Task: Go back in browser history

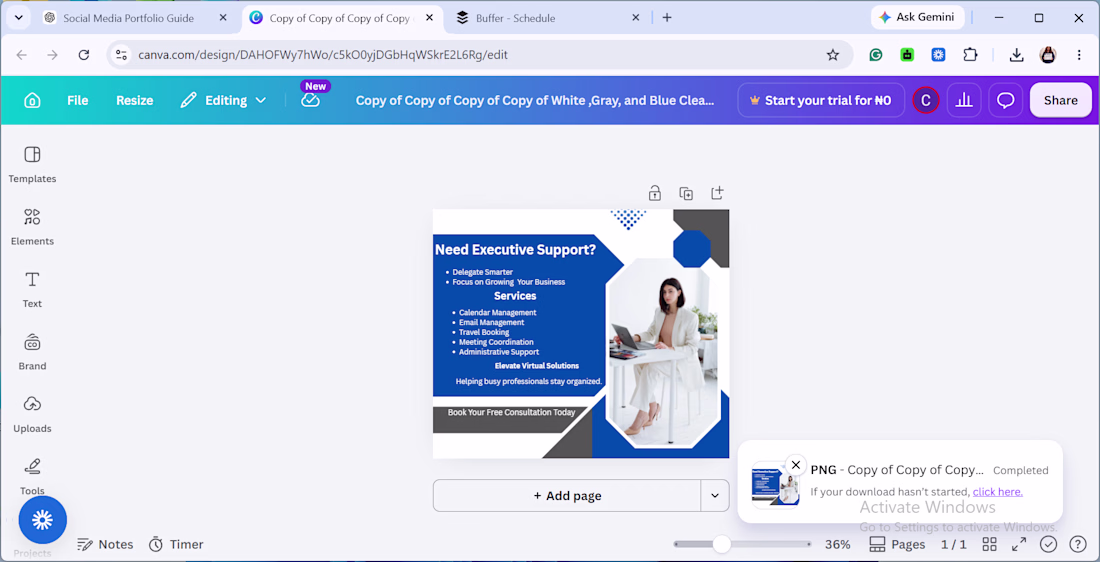Action: point(21,55)
